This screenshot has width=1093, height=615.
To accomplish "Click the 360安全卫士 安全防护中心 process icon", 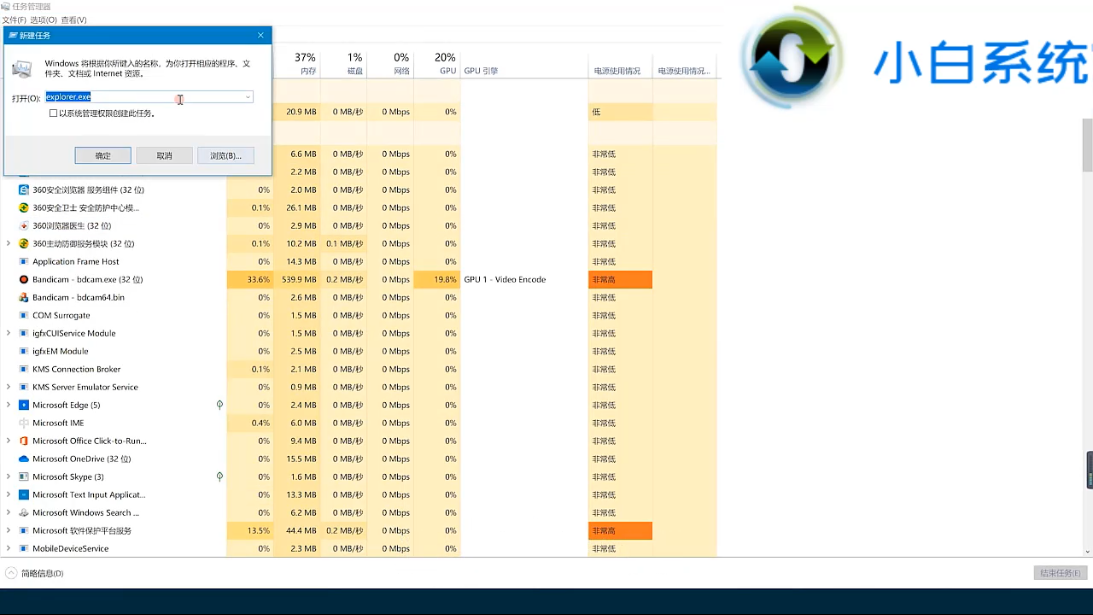I will (24, 208).
